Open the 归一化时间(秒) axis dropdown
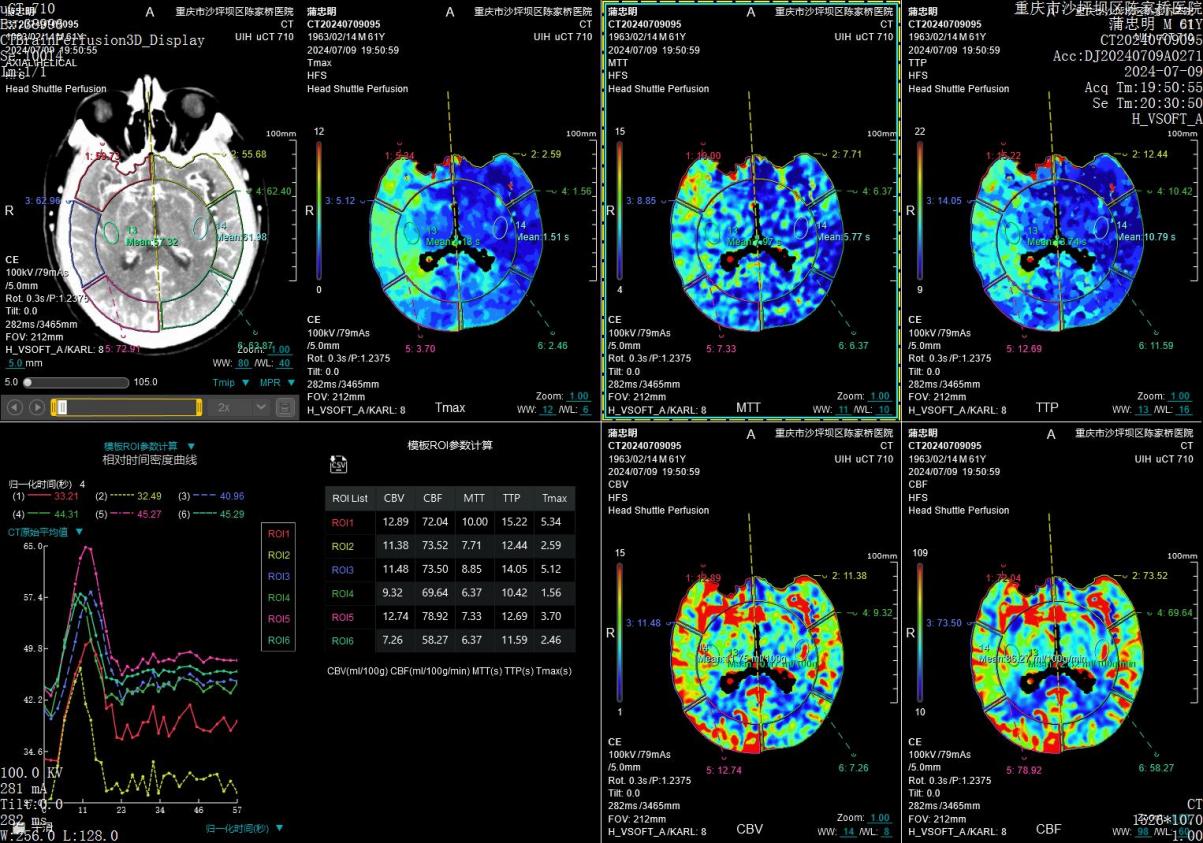 (278, 828)
